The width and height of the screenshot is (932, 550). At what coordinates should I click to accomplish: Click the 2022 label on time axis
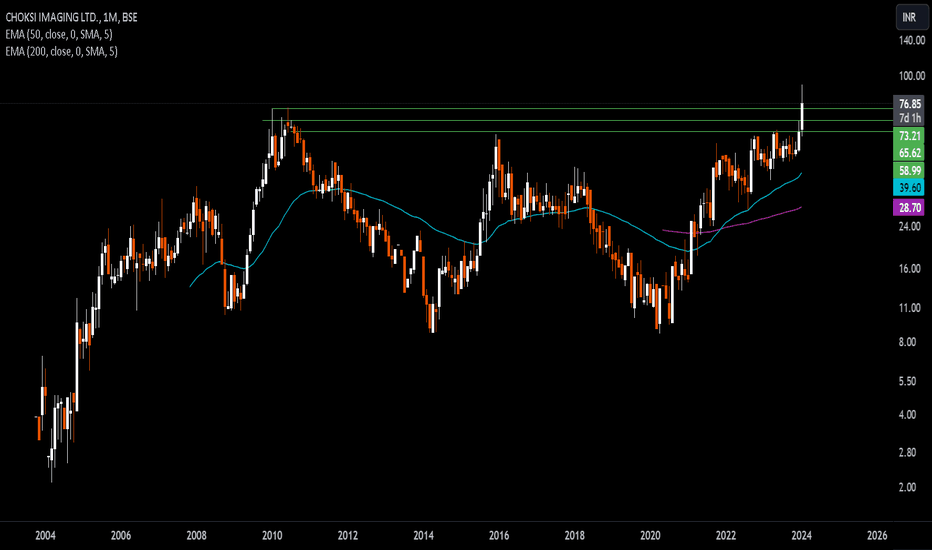pos(726,535)
